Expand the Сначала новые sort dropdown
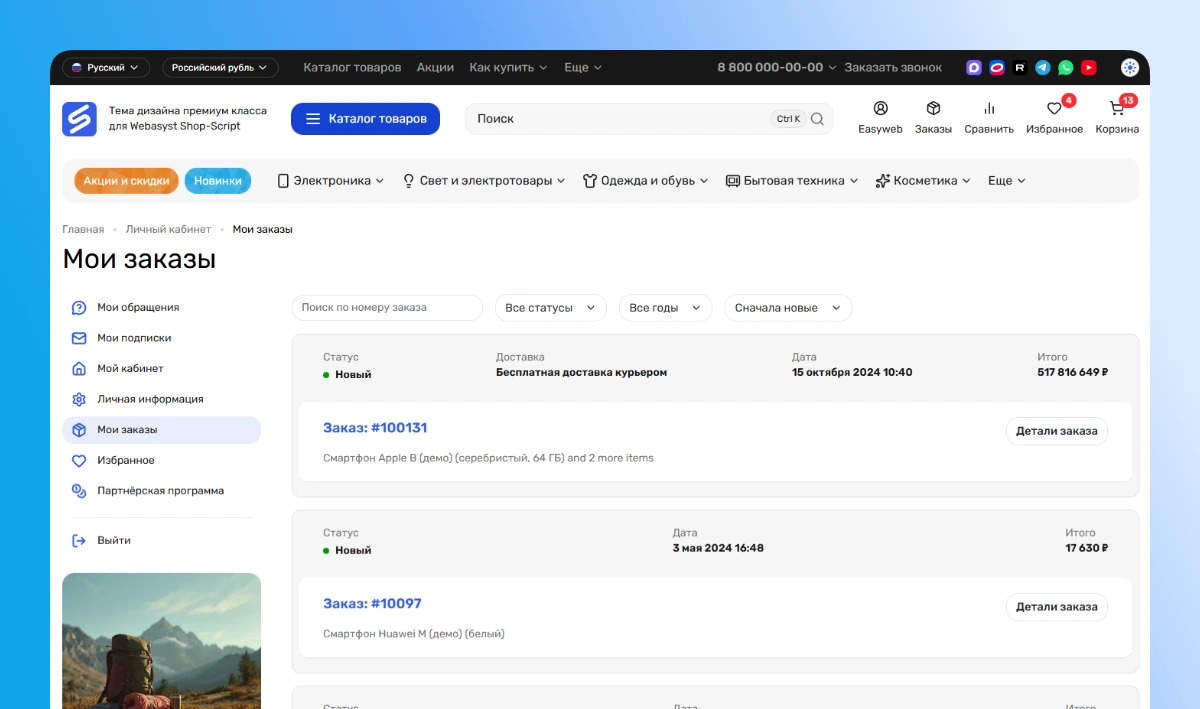This screenshot has height=709, width=1200. tap(787, 308)
